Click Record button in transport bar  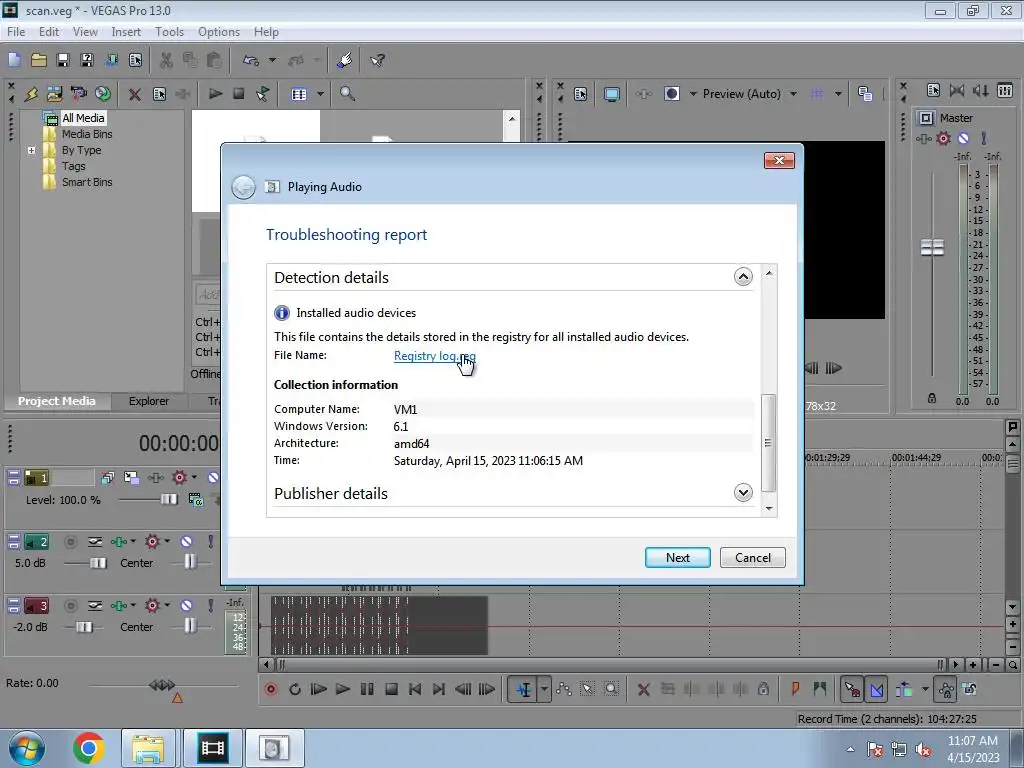point(271,689)
